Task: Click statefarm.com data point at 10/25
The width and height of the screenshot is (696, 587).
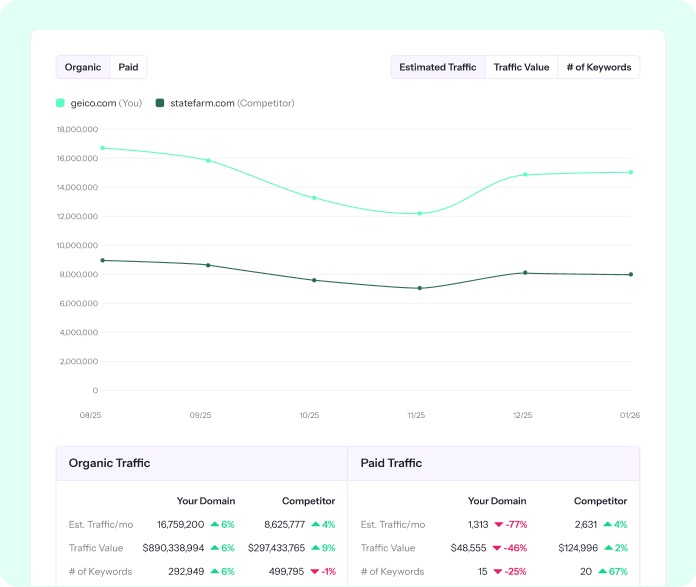Action: (x=314, y=280)
